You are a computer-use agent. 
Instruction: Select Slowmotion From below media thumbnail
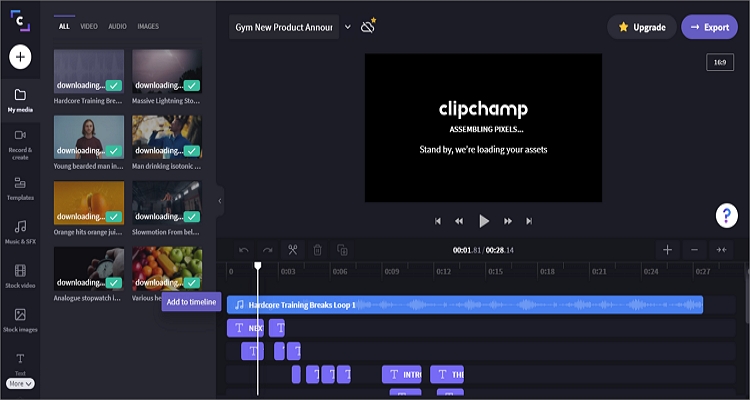coord(167,203)
